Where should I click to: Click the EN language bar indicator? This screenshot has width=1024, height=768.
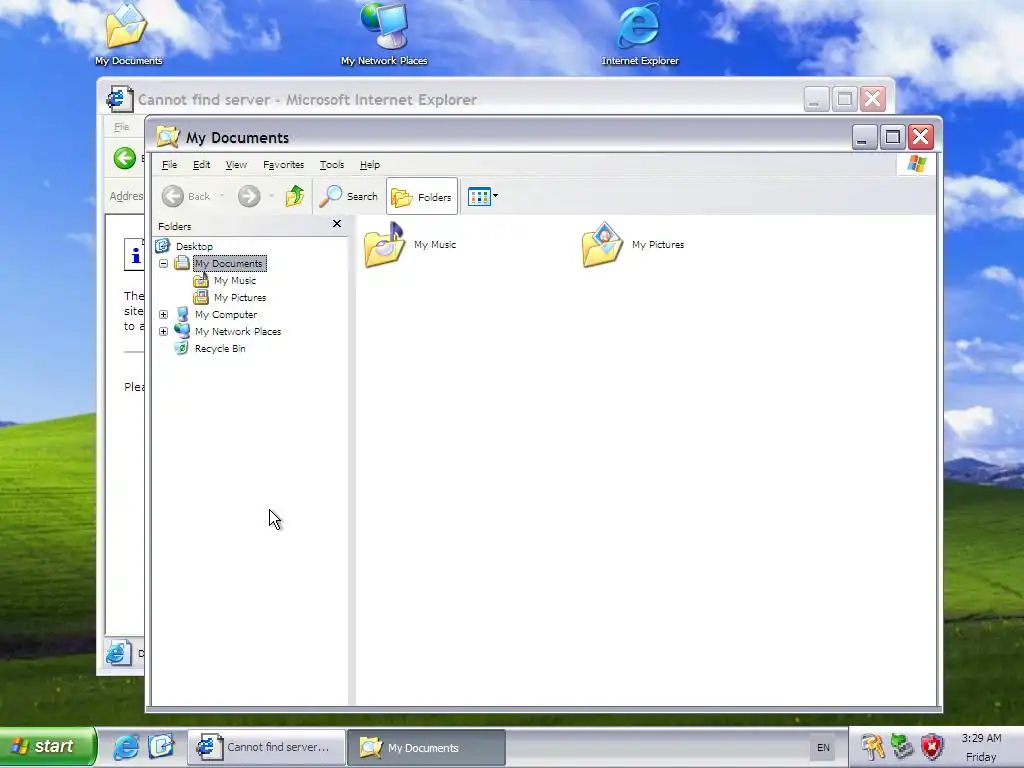(x=823, y=748)
